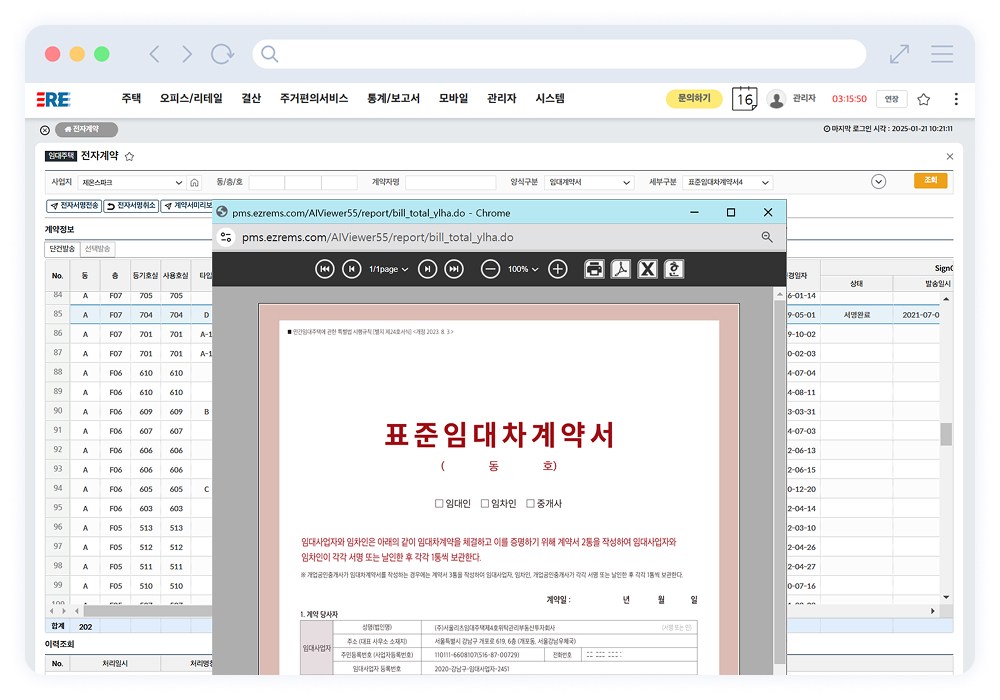Viewport: 1000px width, 700px height.
Task: Switch to the 단건발송 tab
Action: pyautogui.click(x=62, y=248)
